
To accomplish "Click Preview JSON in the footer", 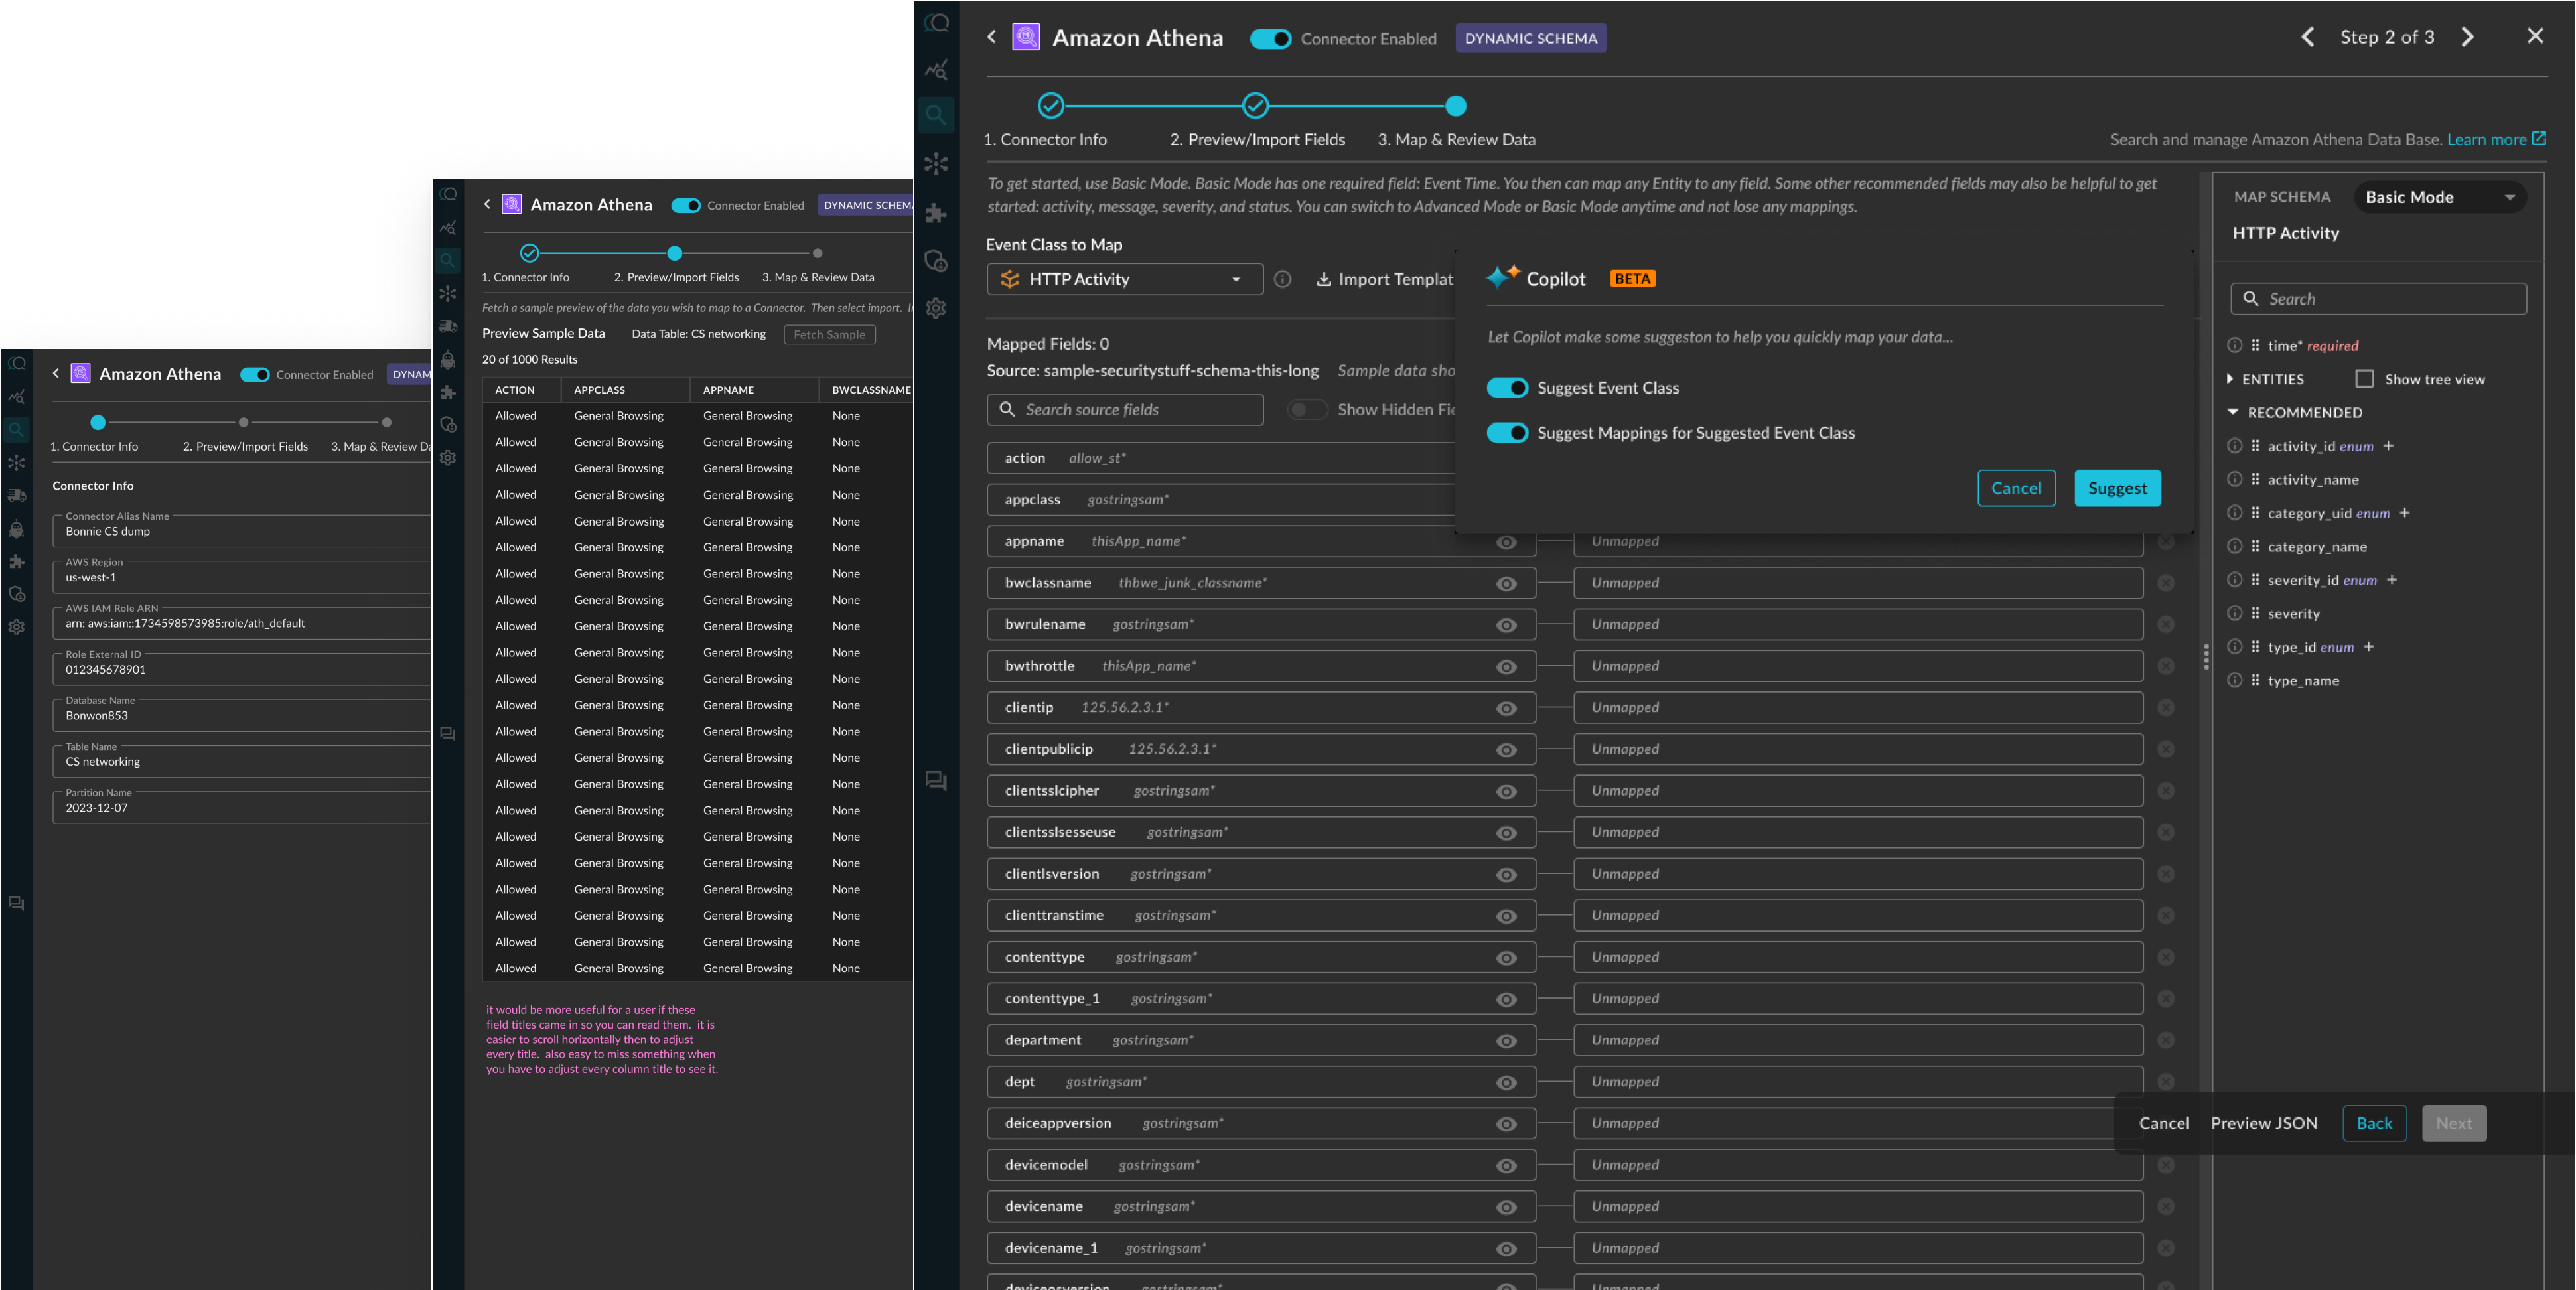I will 2263,1123.
